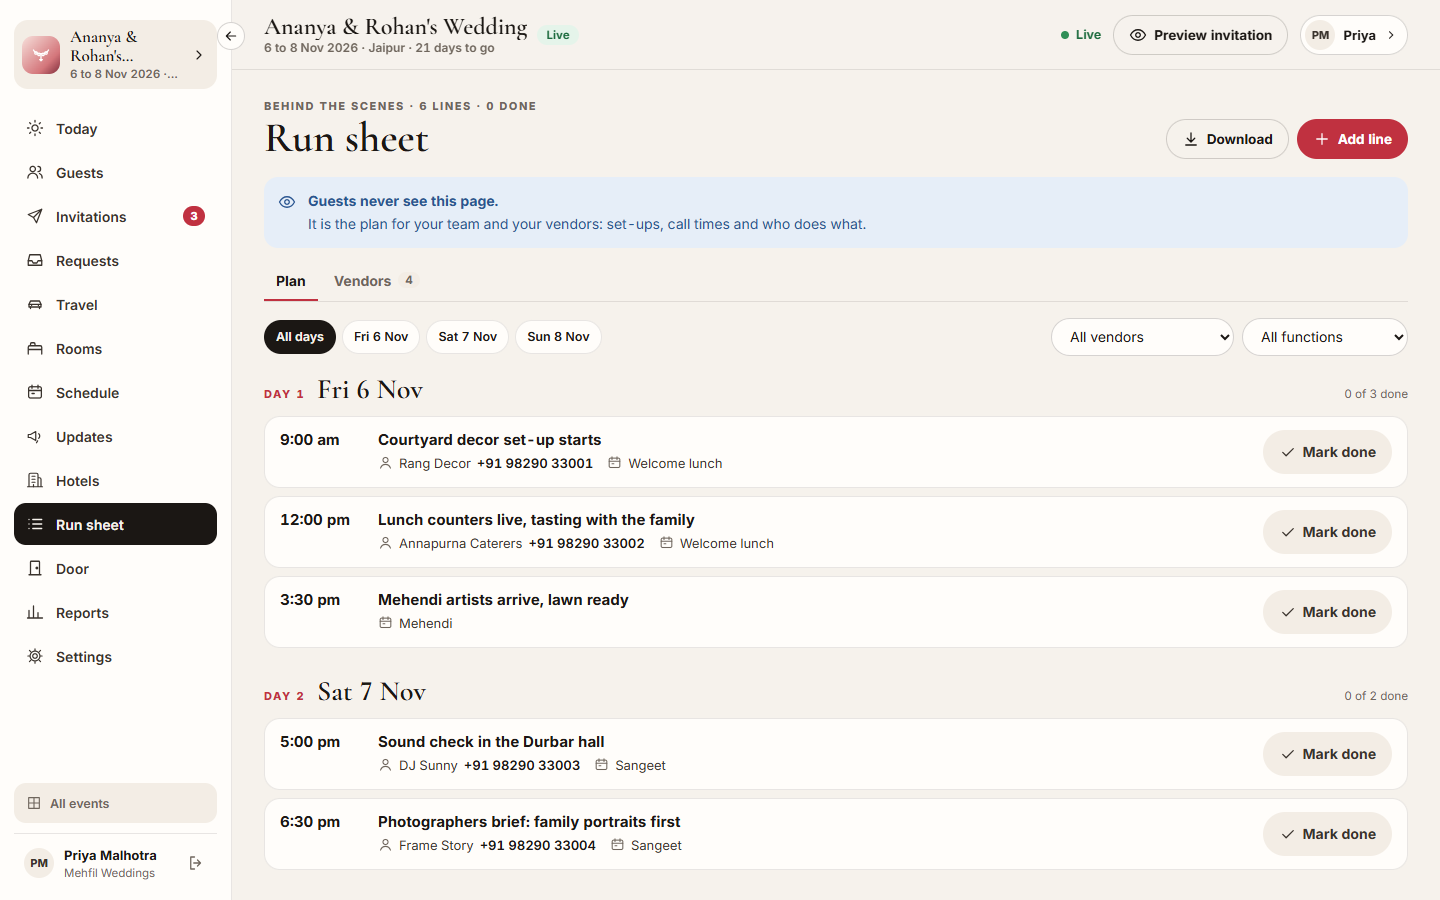Viewport: 1440px width, 900px height.
Task: Mark Sound check in Durbar hall done
Action: click(1327, 754)
